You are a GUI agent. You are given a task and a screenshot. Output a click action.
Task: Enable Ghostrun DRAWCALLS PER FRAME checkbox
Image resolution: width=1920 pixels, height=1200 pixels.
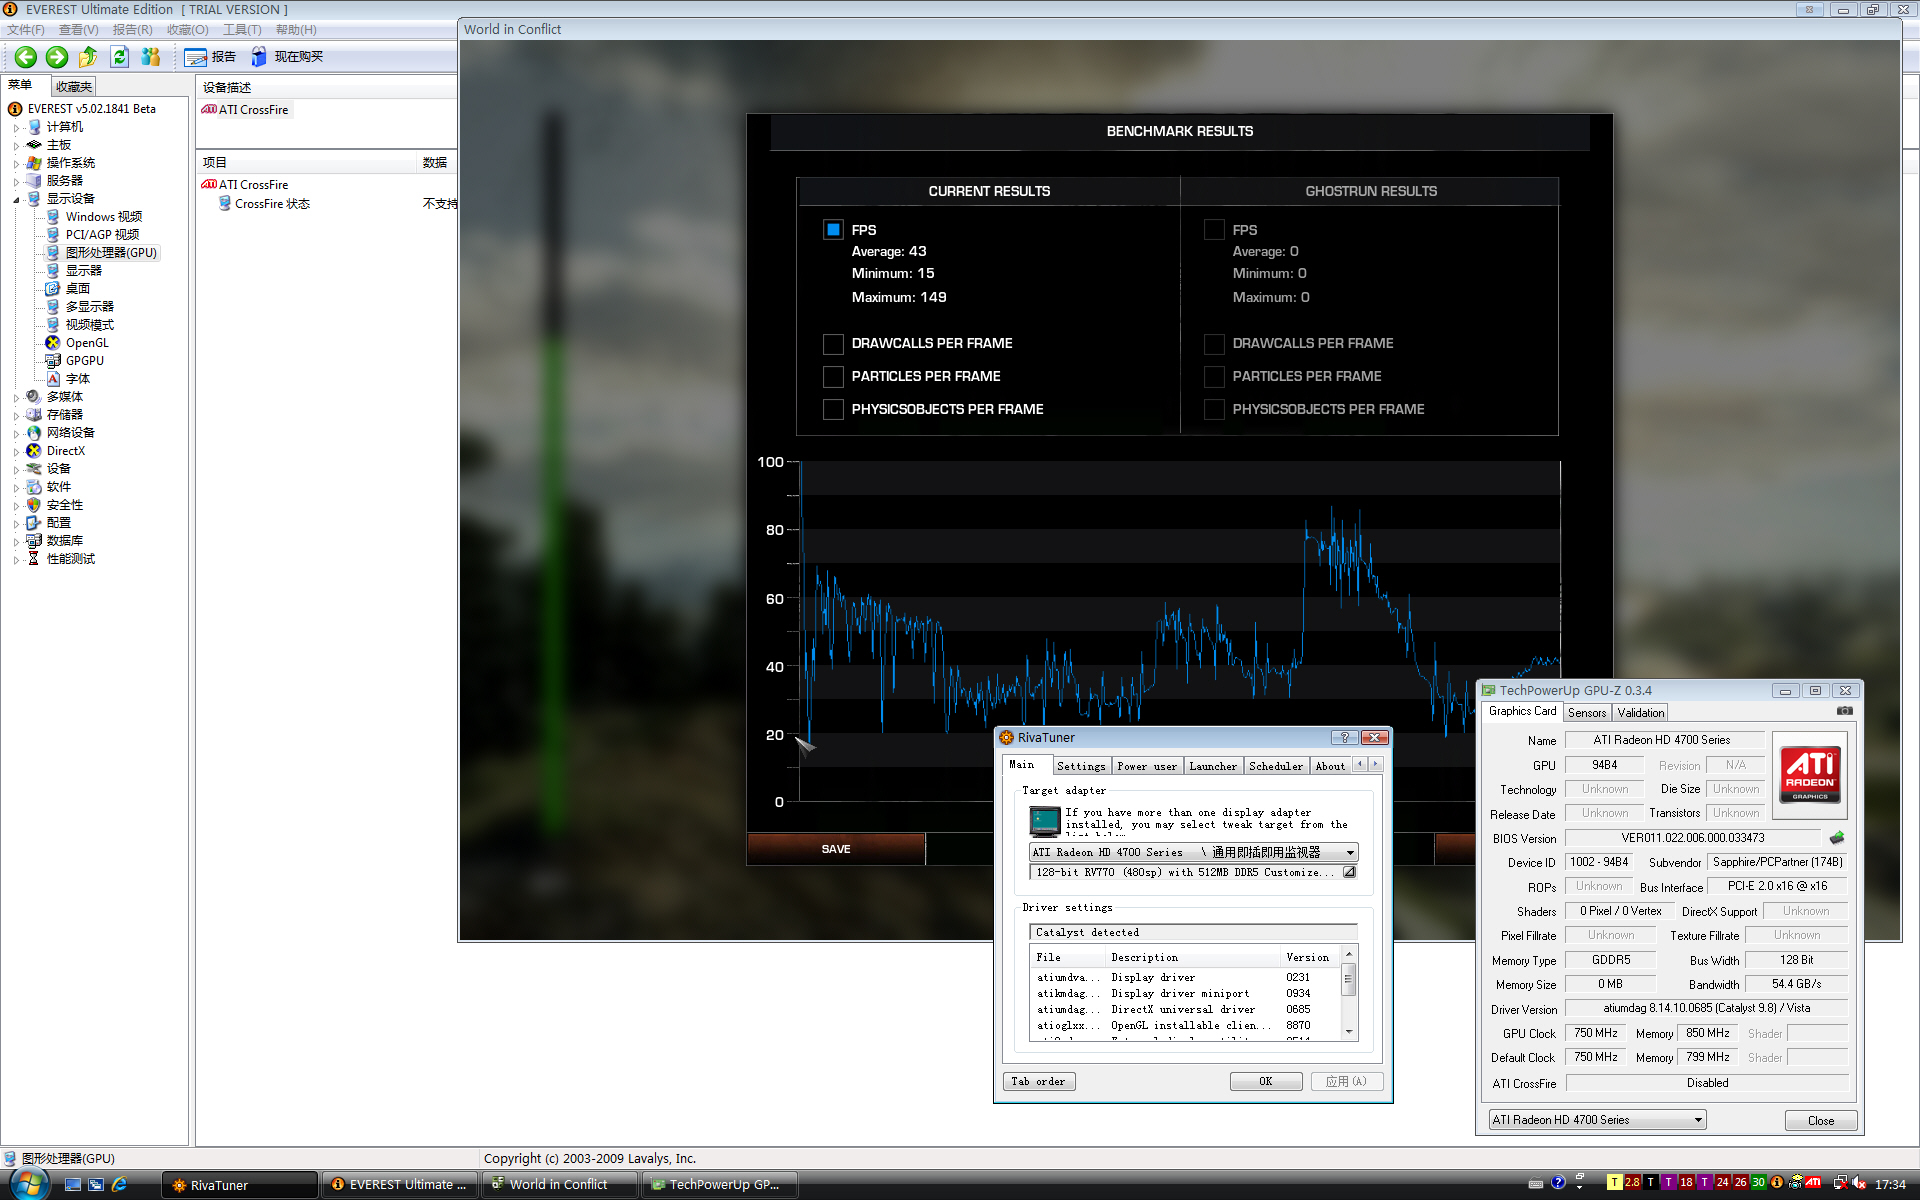click(1214, 344)
